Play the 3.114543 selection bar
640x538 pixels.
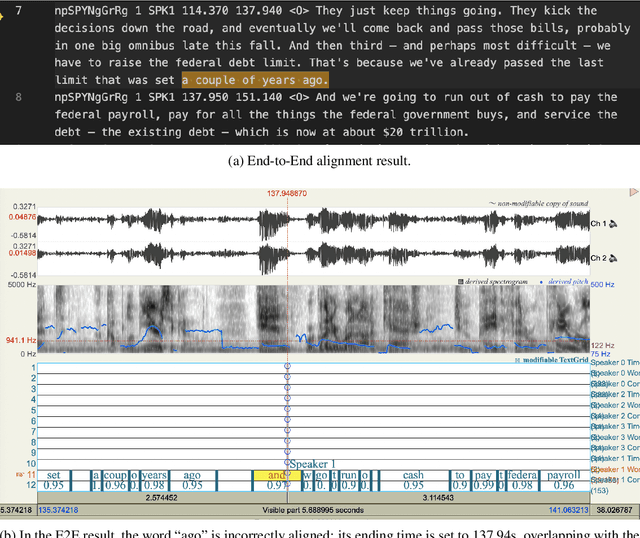coord(439,498)
